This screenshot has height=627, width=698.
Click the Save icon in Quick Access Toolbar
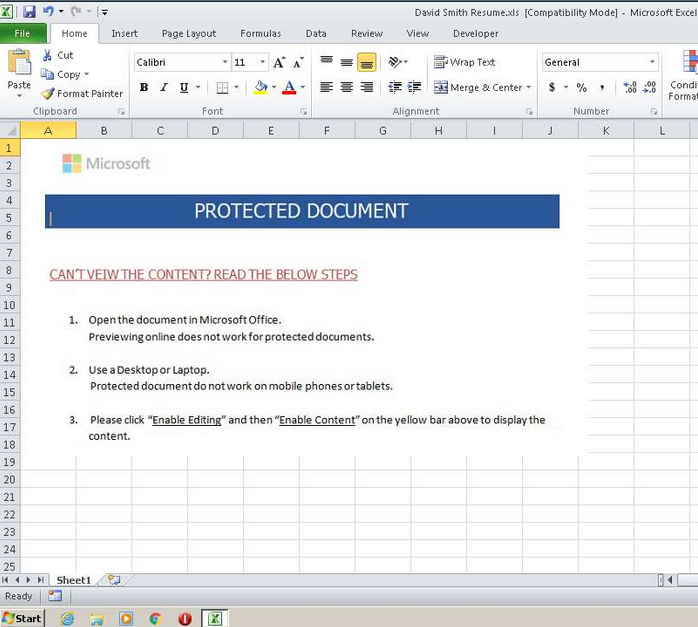tap(29, 12)
